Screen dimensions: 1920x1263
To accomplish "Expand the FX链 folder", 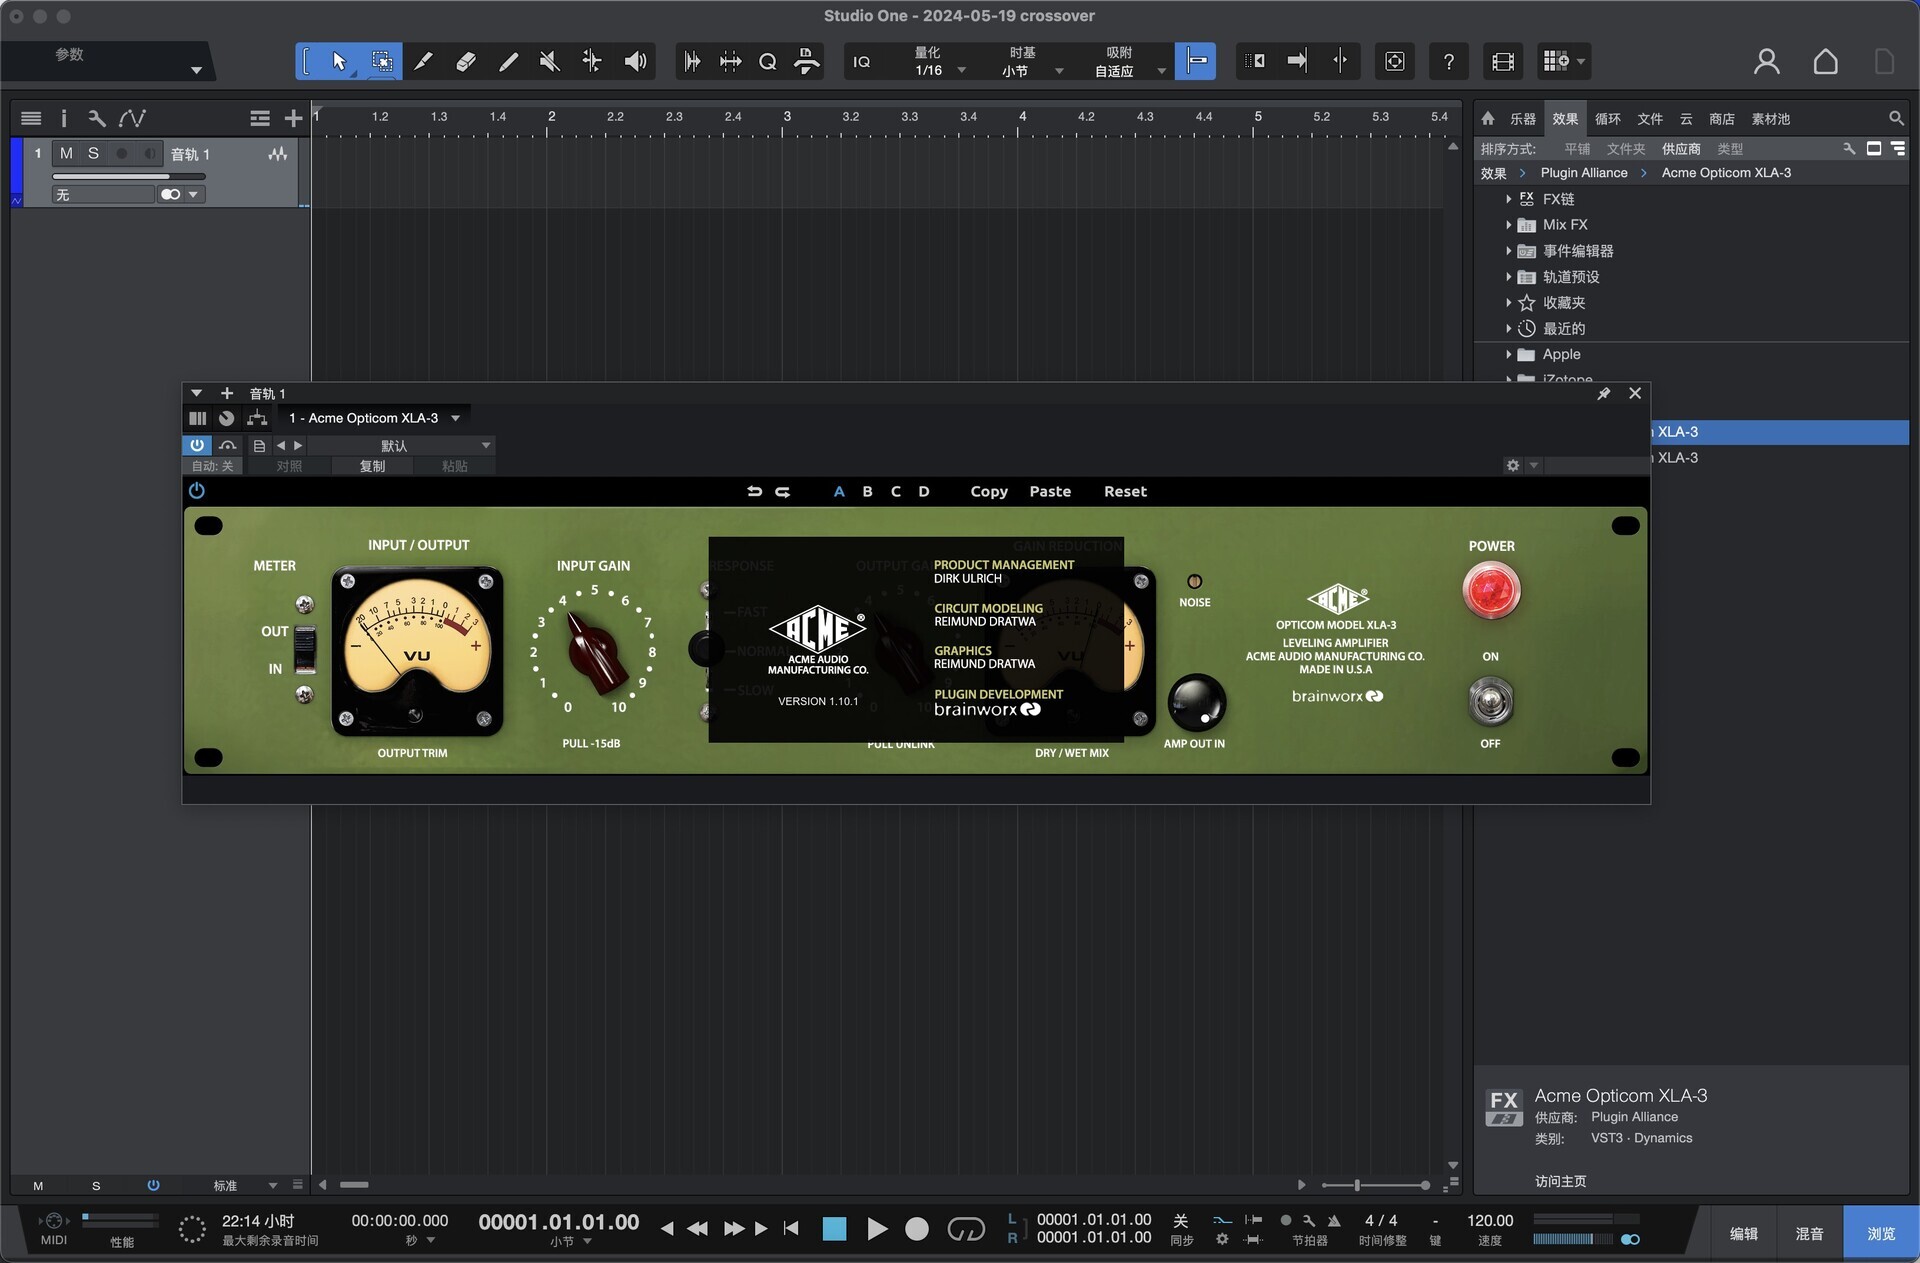I will click(x=1509, y=199).
